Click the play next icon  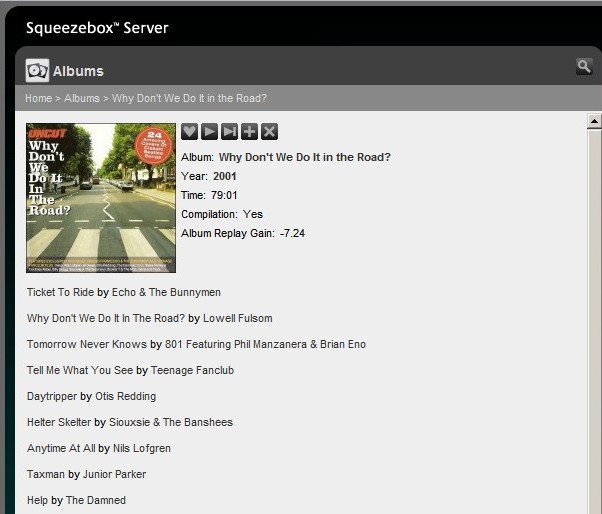229,131
